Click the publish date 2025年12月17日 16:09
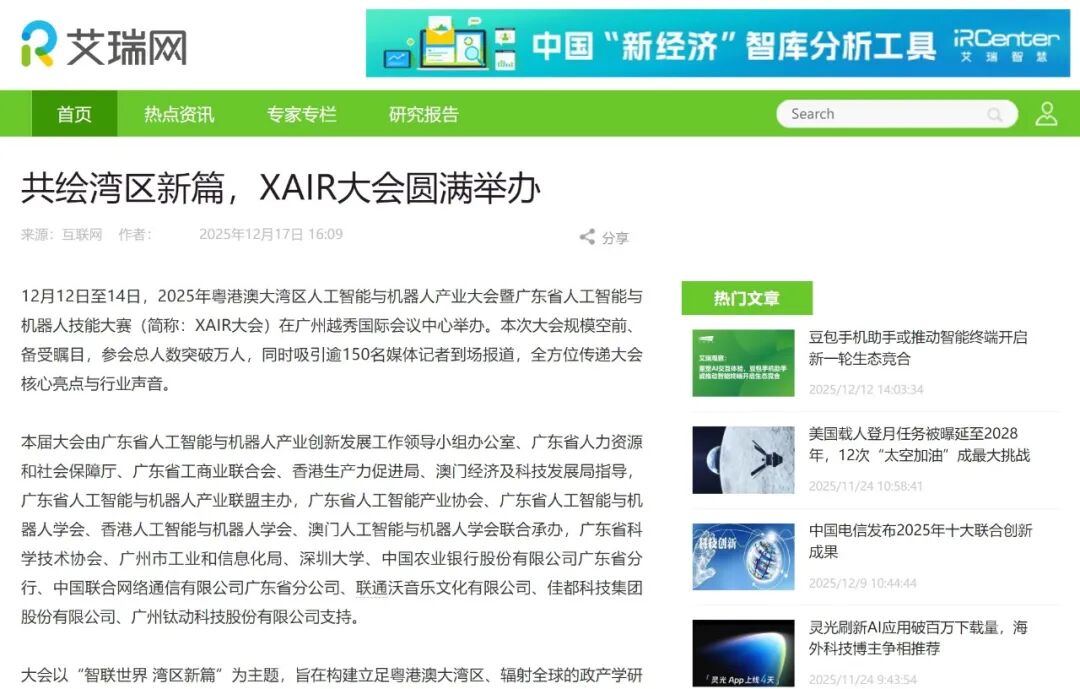Screen dimensions: 1080x689 click(x=271, y=234)
